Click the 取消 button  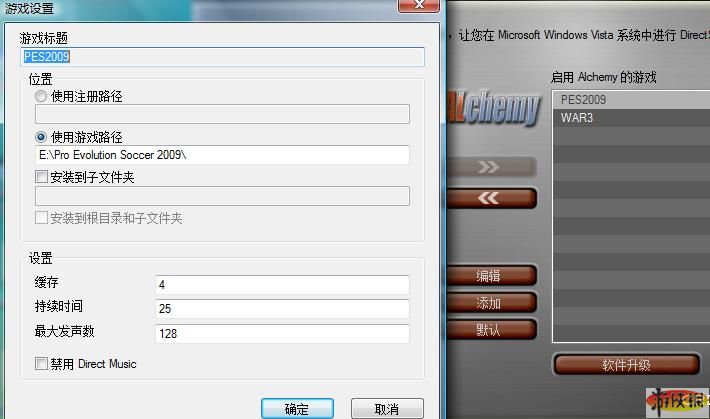point(387,409)
